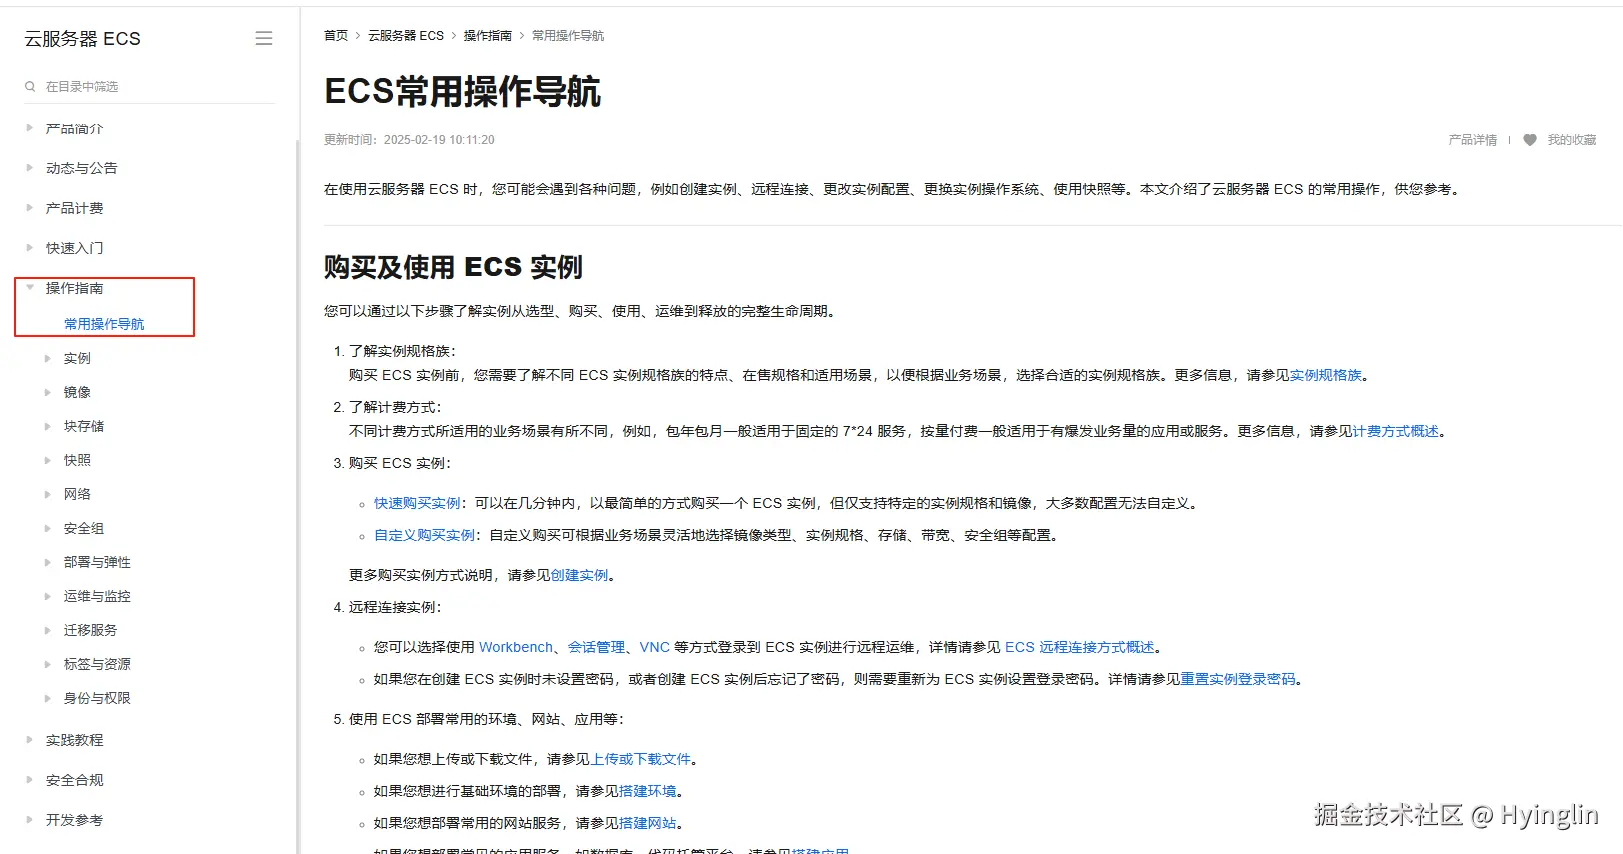Open the VNC link
The image size is (1623, 854).
pyautogui.click(x=655, y=648)
